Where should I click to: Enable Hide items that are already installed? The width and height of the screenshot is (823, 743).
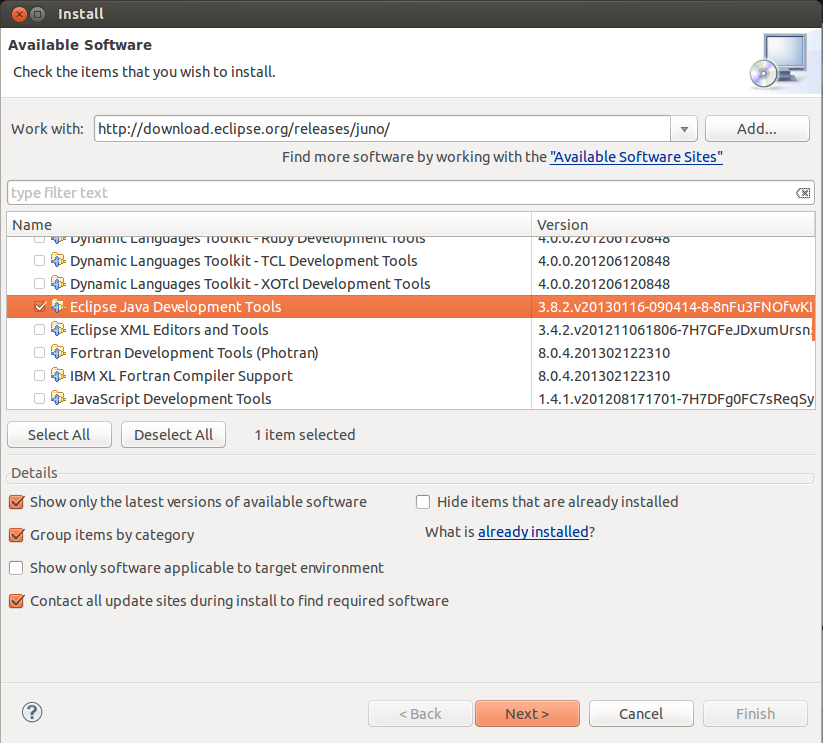[x=423, y=502]
